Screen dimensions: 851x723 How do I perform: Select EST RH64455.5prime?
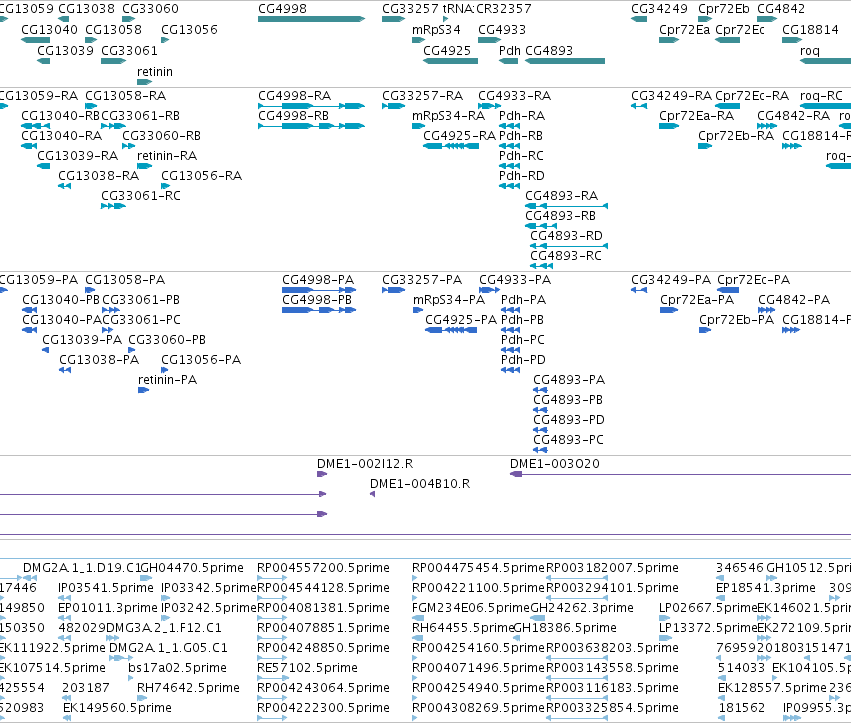coord(463,628)
